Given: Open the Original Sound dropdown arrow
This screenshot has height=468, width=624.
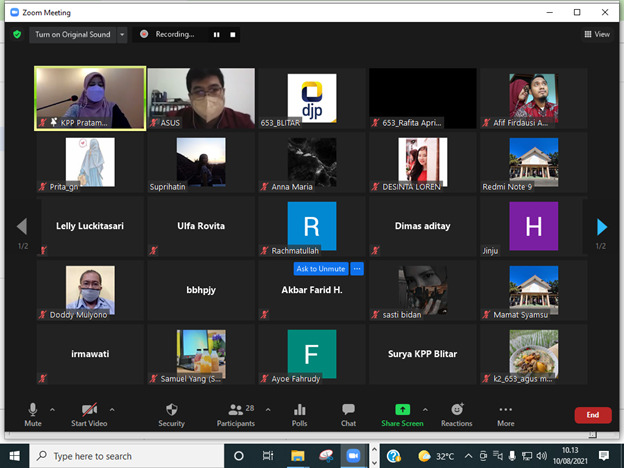Looking at the screenshot, I should pyautogui.click(x=122, y=34).
